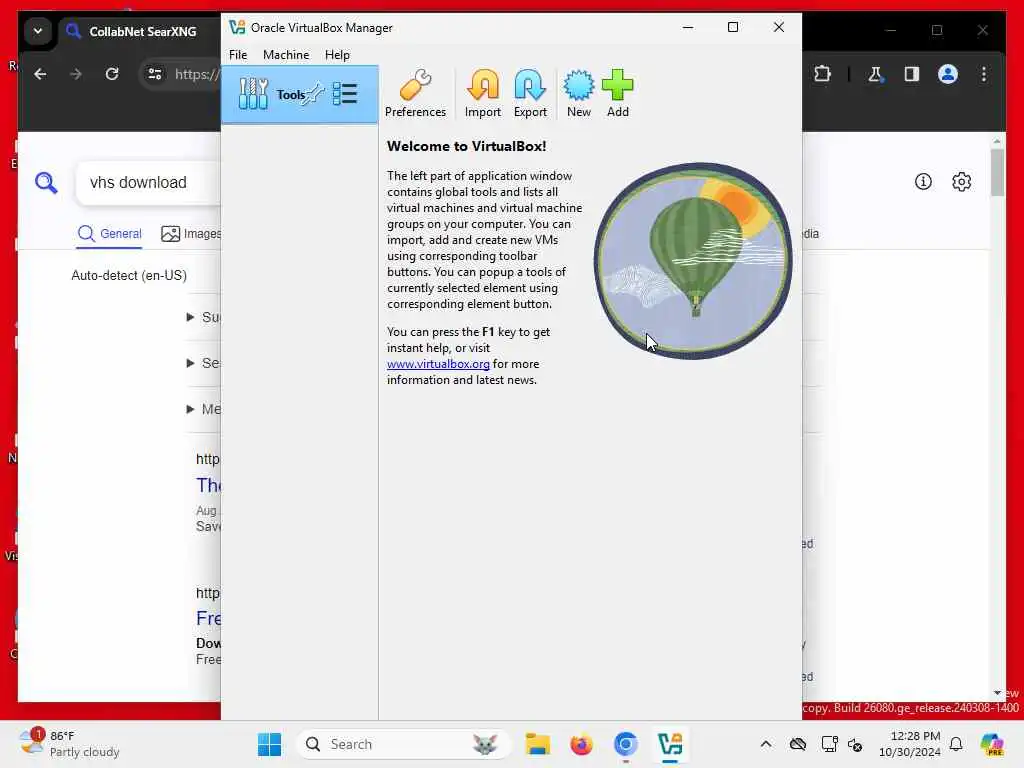This screenshot has height=768, width=1024.
Task: Open the Auto-detect (en-US) language dropdown
Action: pyautogui.click(x=129, y=276)
